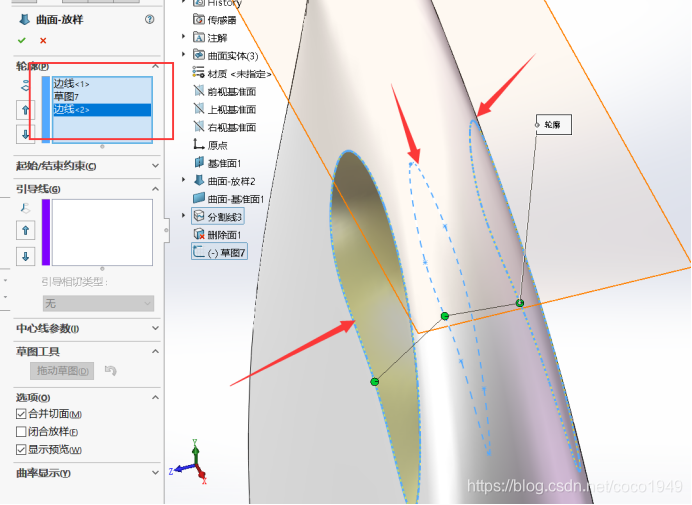This screenshot has height=505, width=692.
Task: Expand the 起始/结束约束 section
Action: click(x=155, y=166)
